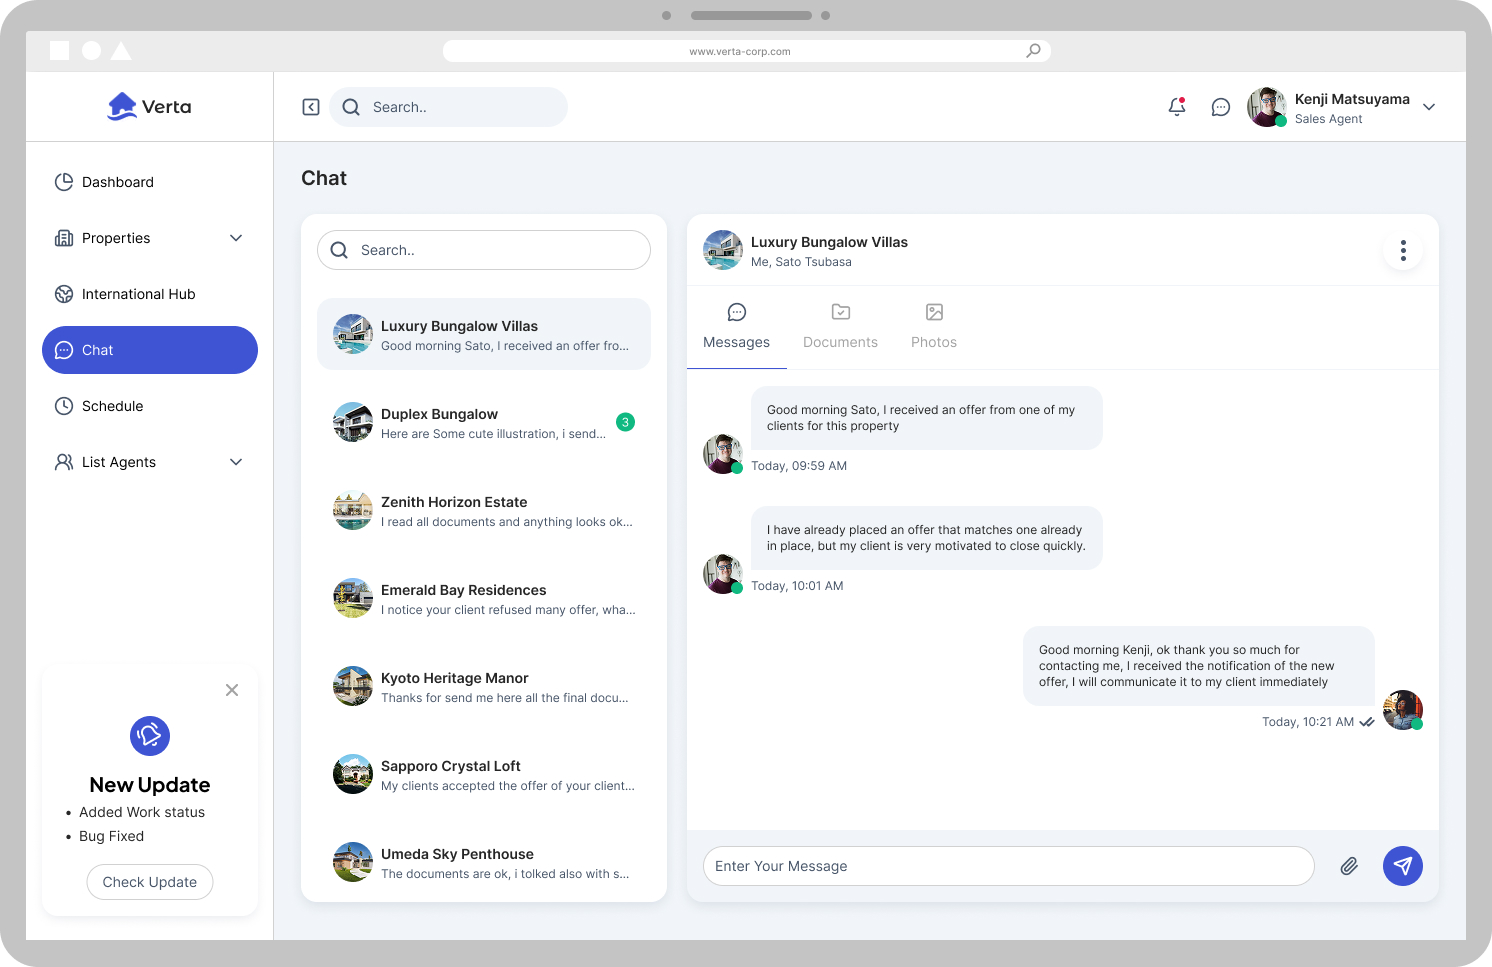Open Dashboard from the sidebar

click(x=150, y=182)
